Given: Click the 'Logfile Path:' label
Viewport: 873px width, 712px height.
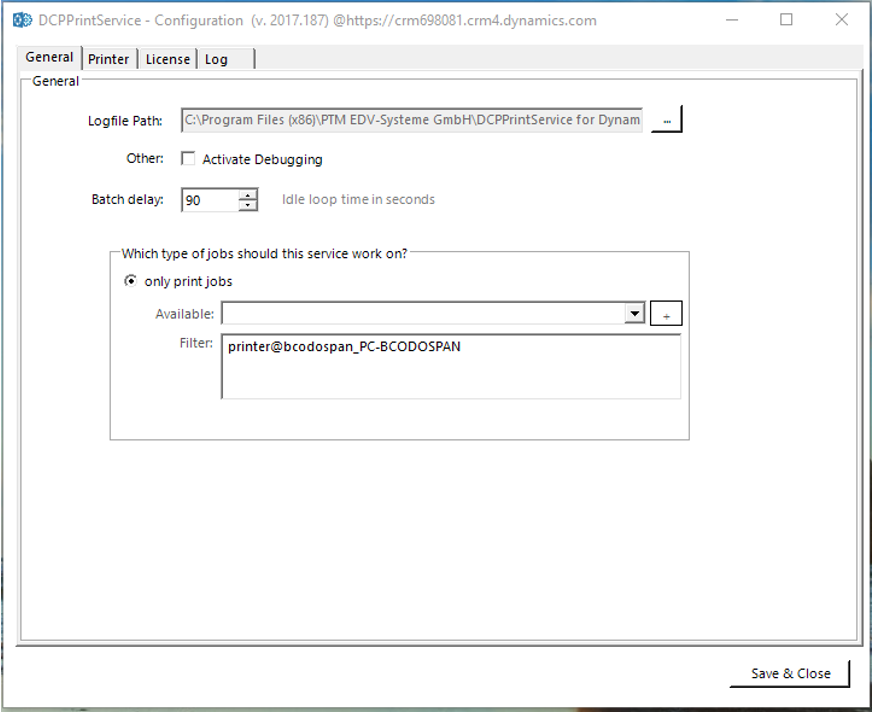Looking at the screenshot, I should [125, 121].
